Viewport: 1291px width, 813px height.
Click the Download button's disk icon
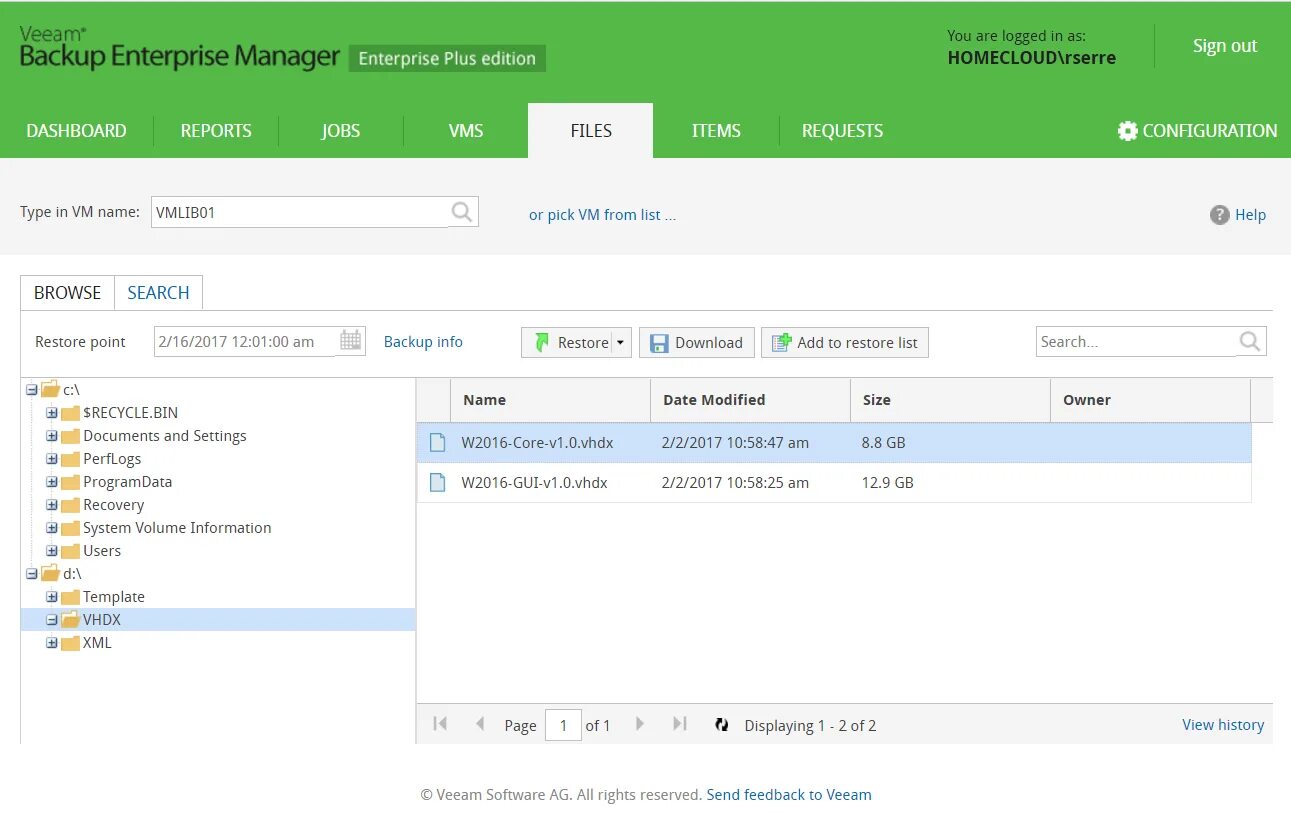coord(660,342)
